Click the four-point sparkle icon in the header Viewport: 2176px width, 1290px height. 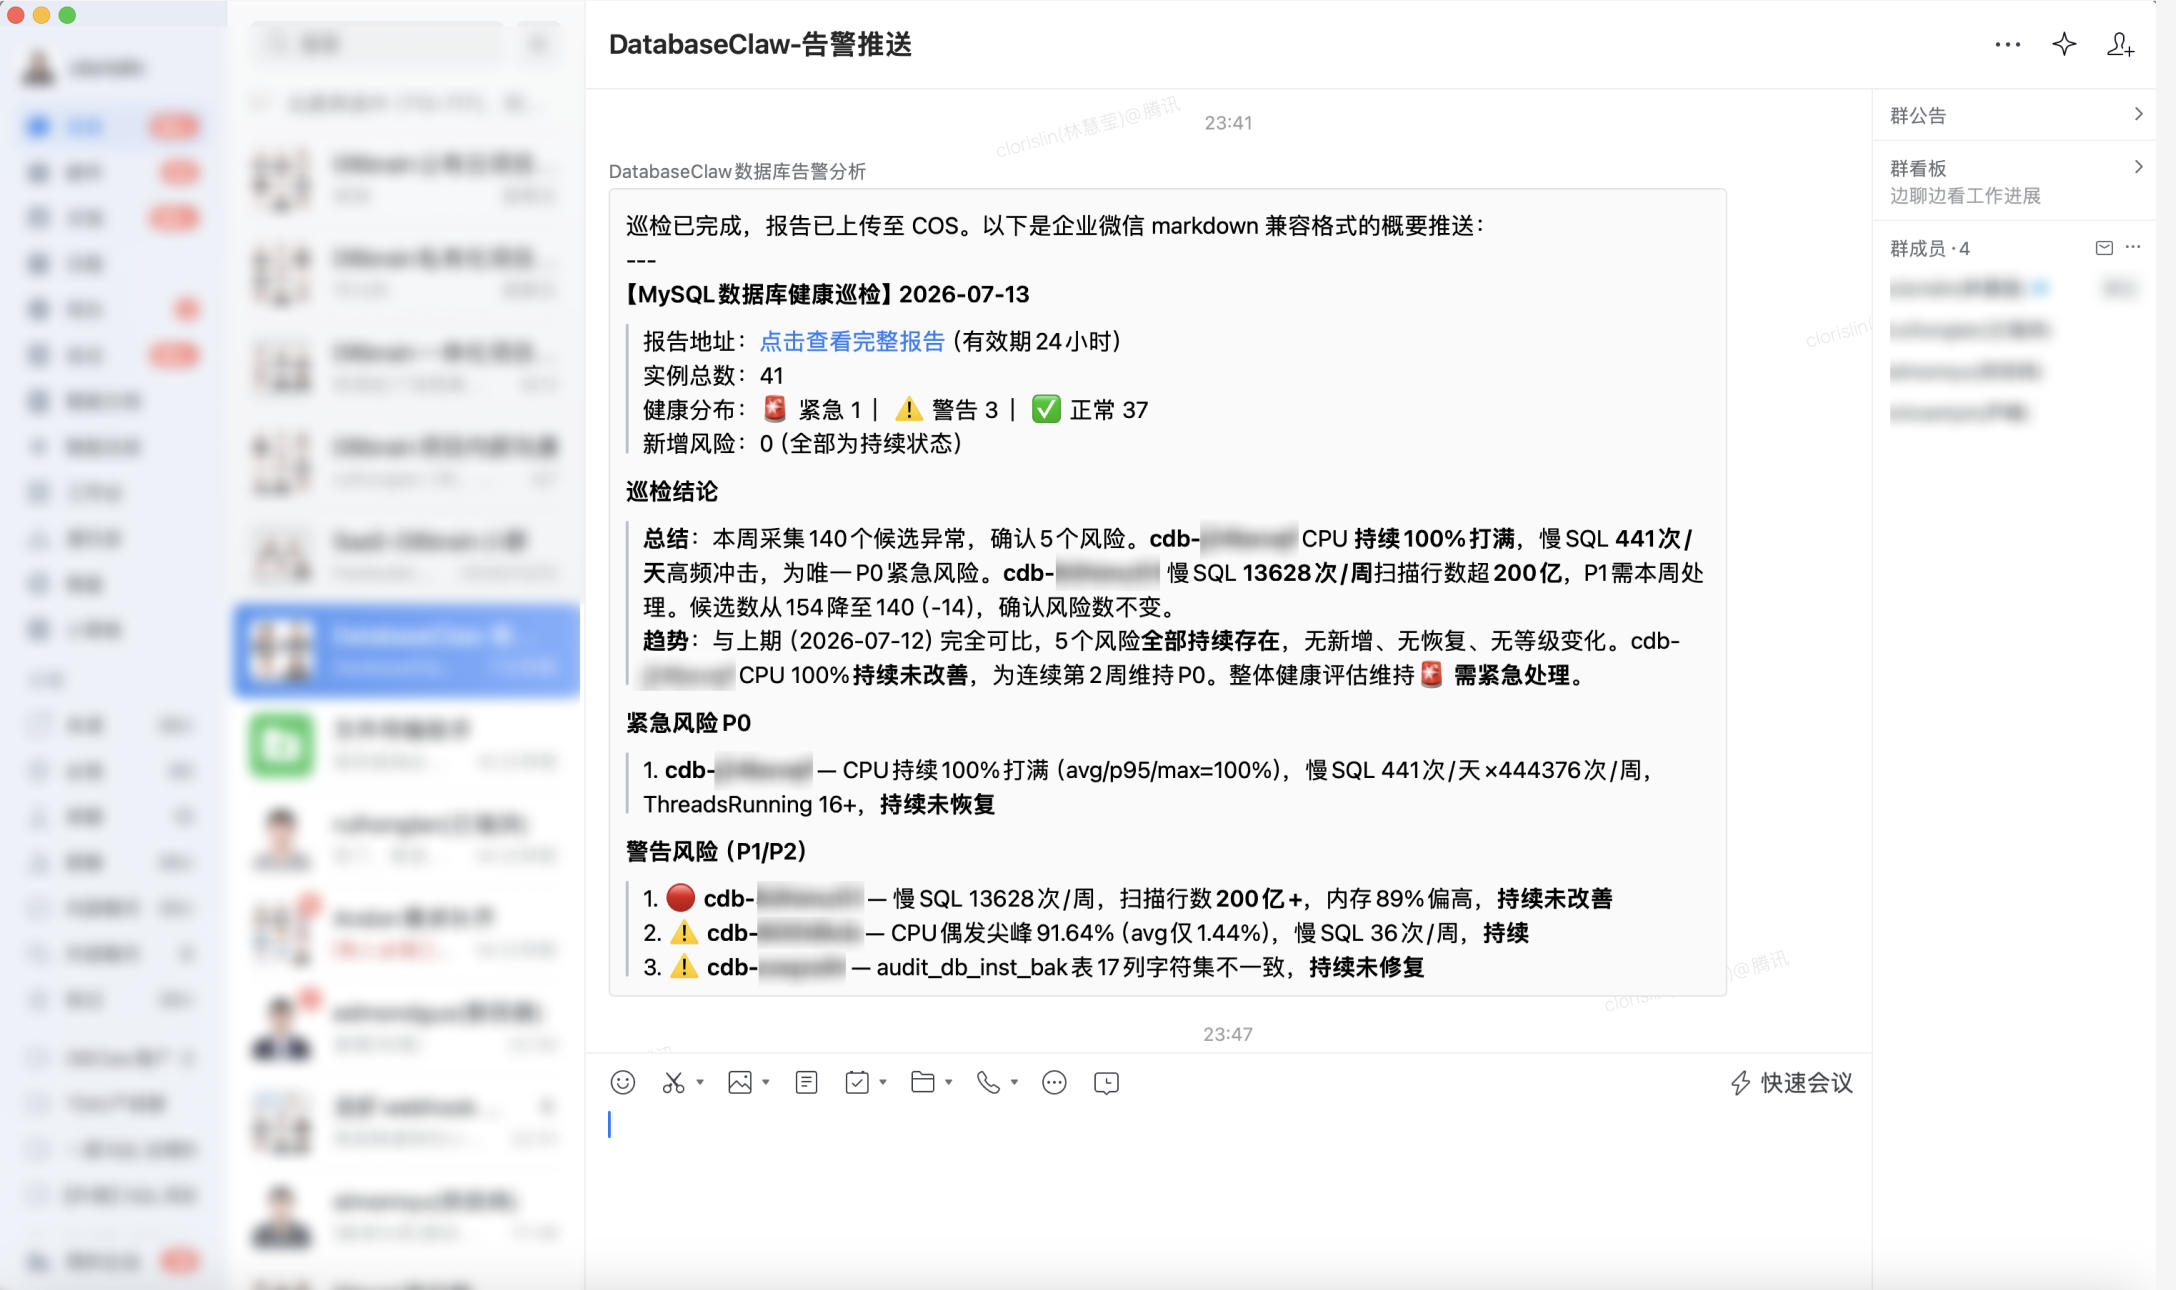pos(2064,45)
